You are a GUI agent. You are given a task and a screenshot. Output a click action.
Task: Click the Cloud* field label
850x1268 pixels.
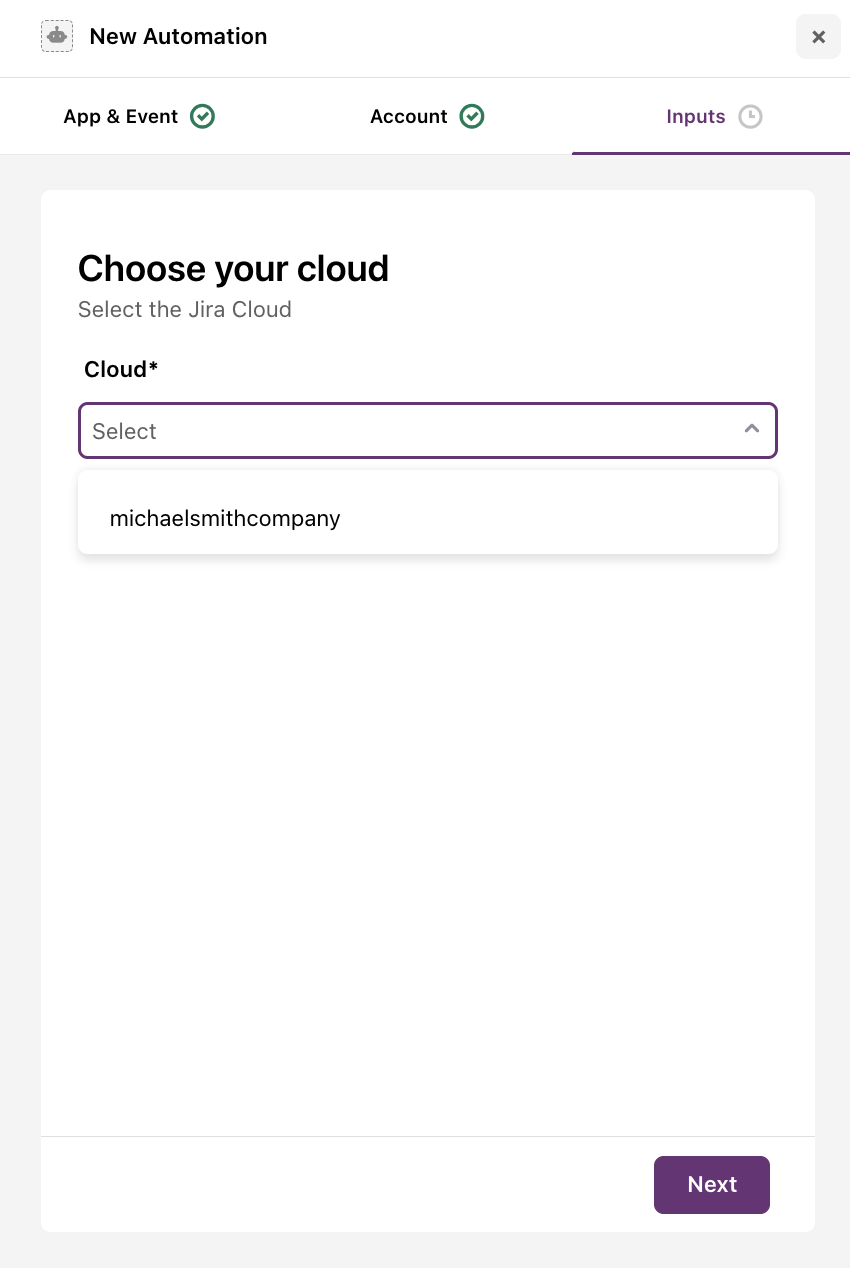(121, 370)
